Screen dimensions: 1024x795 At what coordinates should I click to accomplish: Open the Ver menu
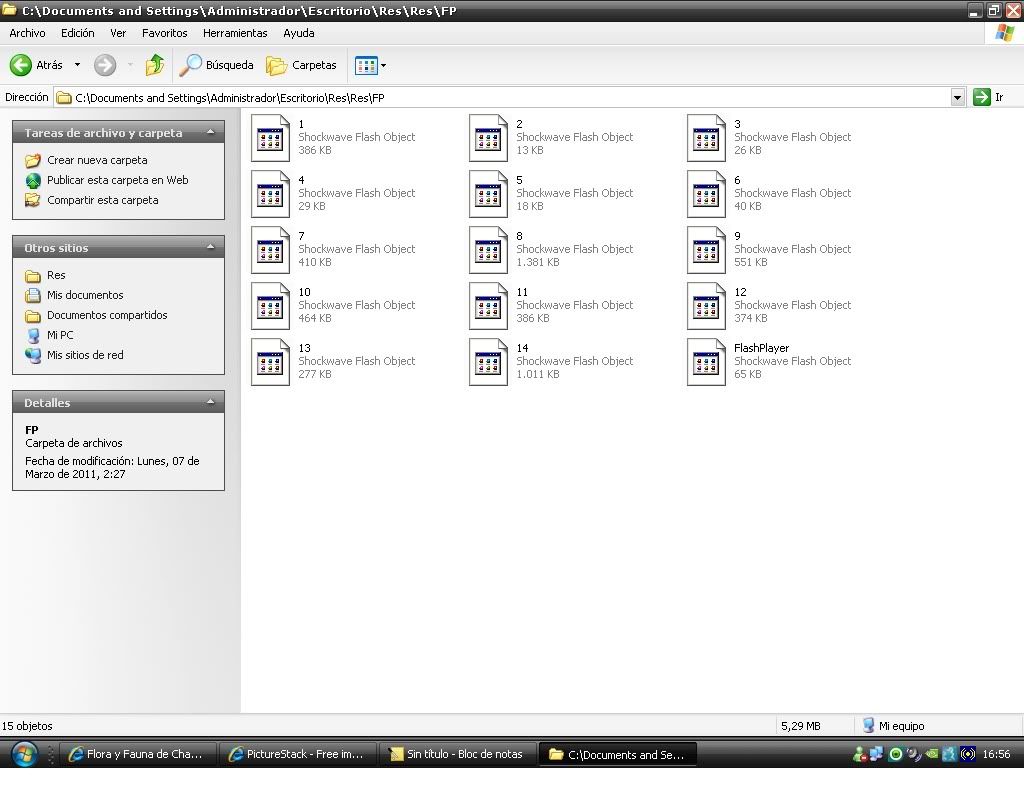(118, 33)
